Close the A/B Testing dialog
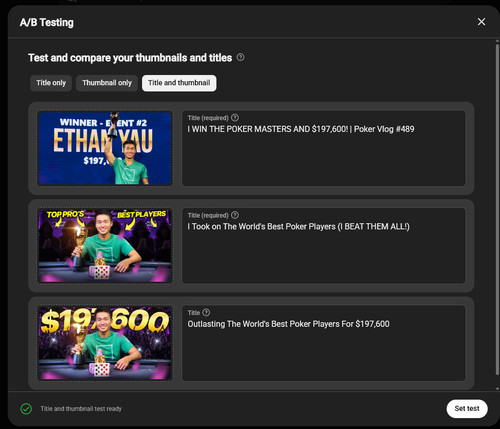The image size is (500, 429). tap(481, 22)
